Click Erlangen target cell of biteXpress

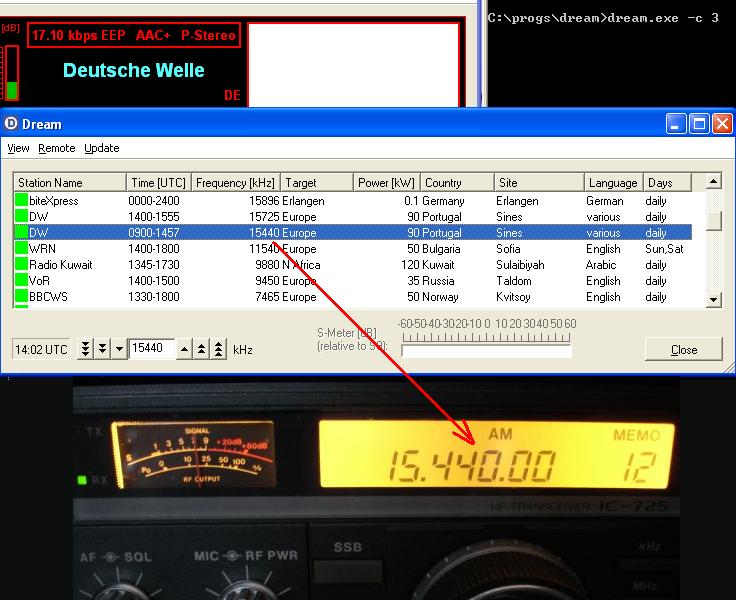click(x=303, y=201)
